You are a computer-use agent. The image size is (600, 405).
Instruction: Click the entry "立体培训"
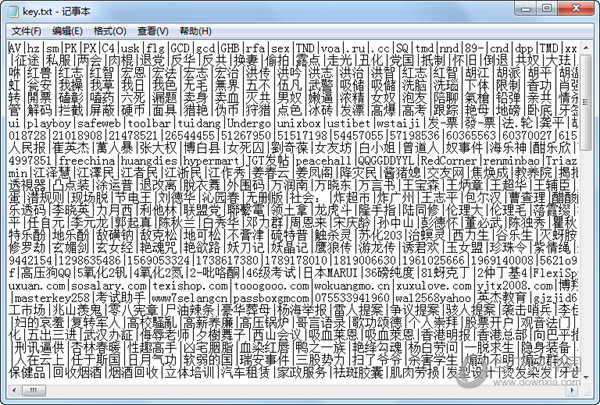[189, 372]
